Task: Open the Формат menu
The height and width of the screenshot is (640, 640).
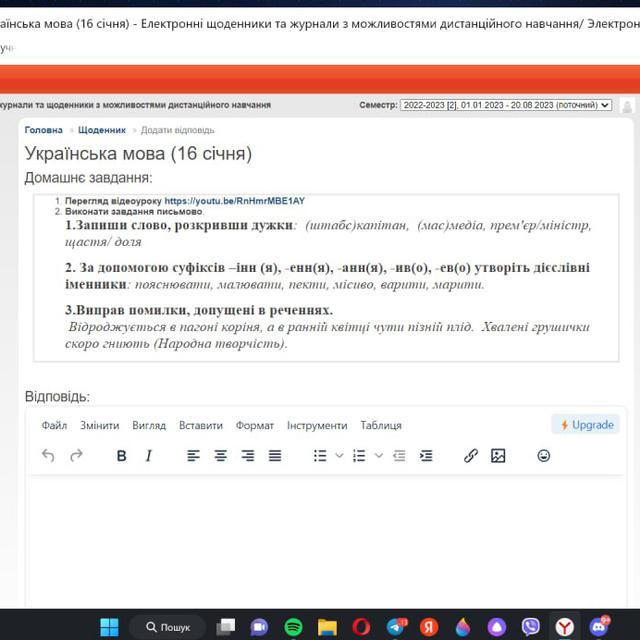Action: 255,425
